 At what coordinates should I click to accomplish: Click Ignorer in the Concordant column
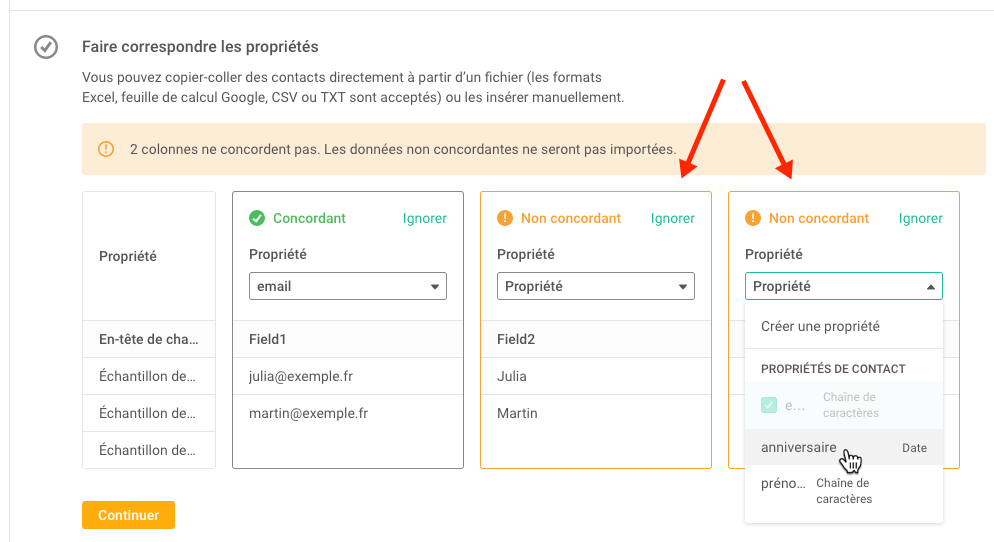425,218
